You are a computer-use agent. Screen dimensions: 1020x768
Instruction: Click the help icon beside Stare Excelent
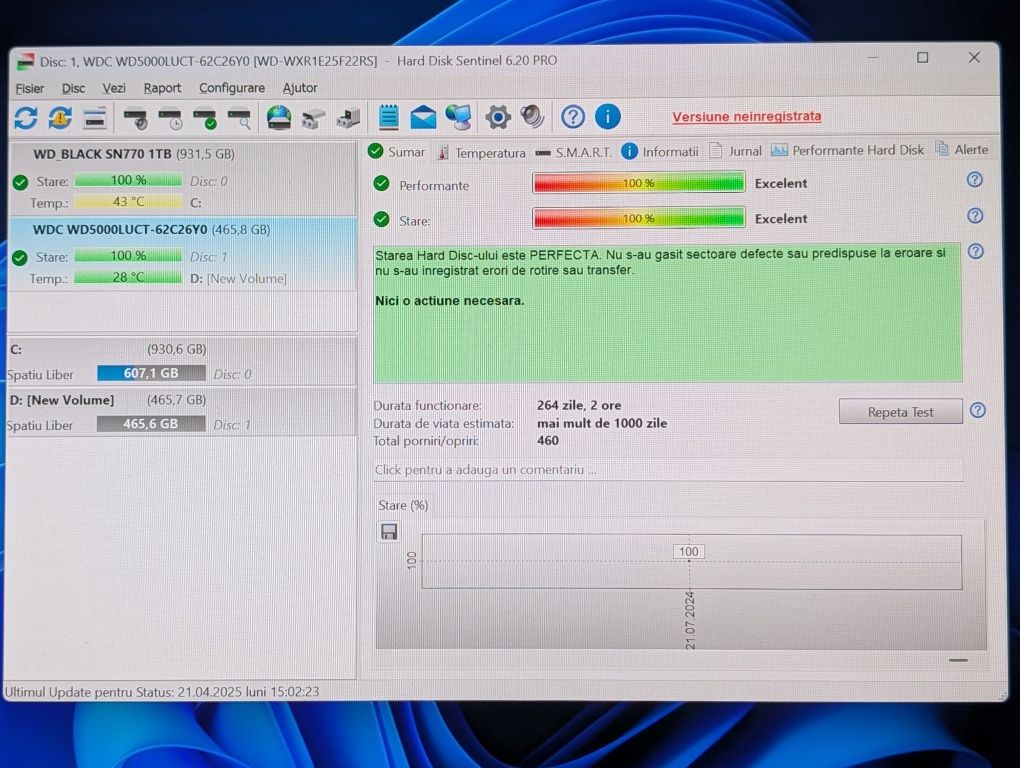(974, 215)
